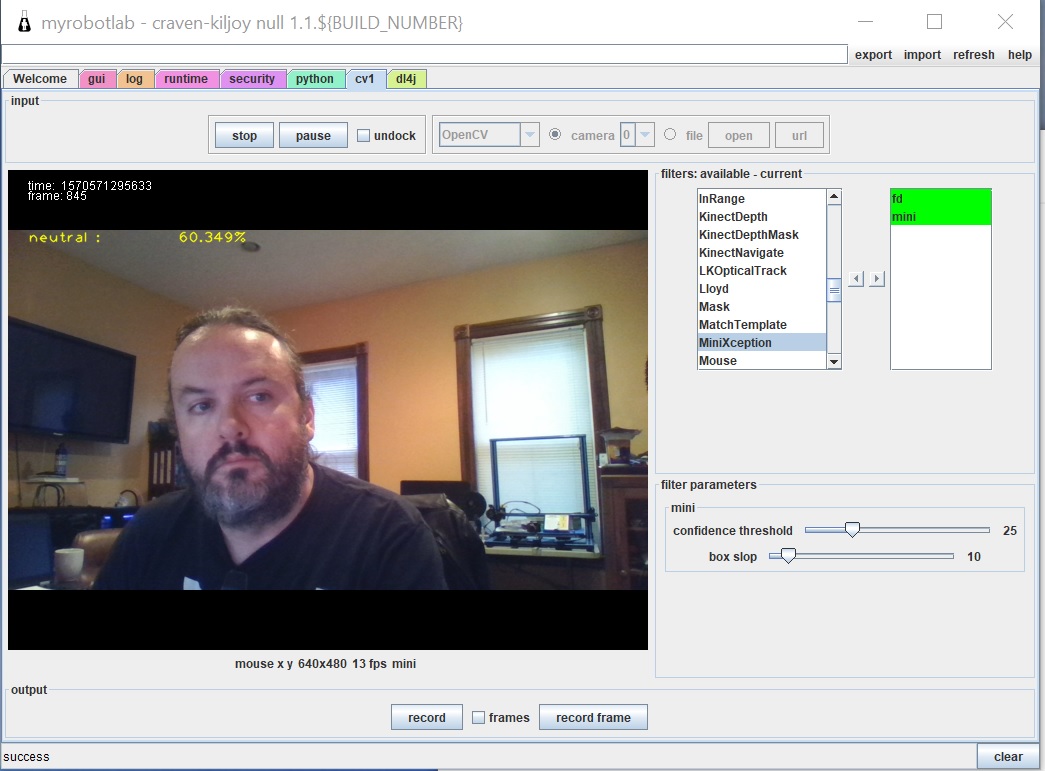The image size is (1045, 771).
Task: Select the file radio button
Action: (670, 135)
